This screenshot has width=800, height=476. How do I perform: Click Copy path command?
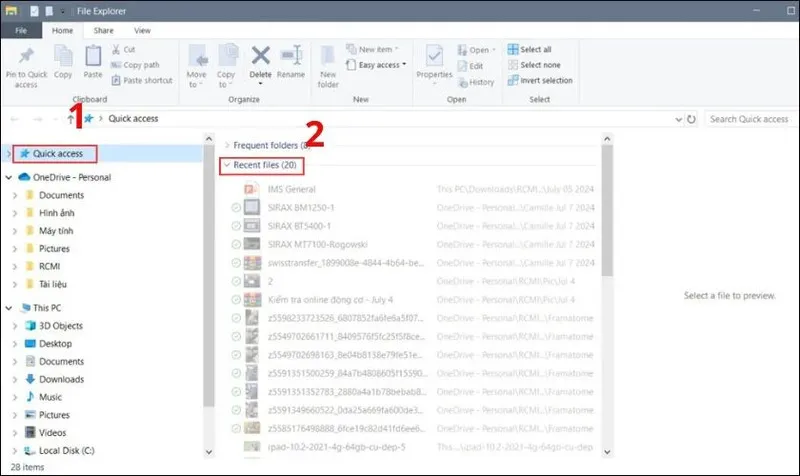(x=135, y=65)
